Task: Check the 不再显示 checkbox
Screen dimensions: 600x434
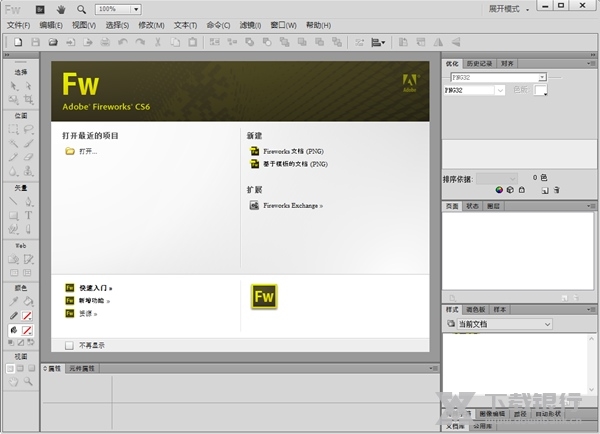Action: coord(69,345)
